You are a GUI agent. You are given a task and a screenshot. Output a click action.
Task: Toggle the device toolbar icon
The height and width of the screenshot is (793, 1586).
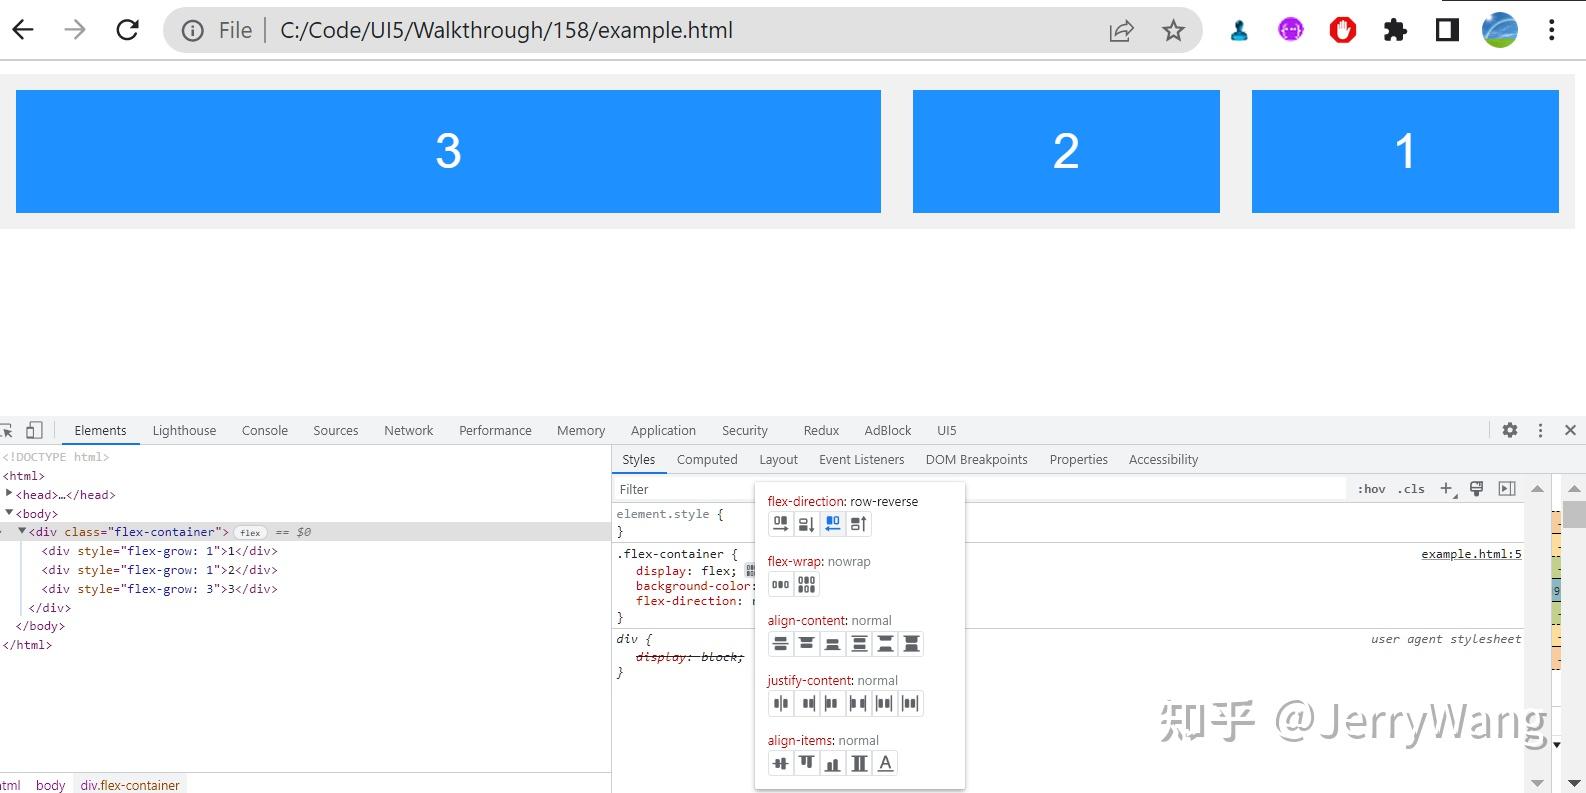[34, 430]
